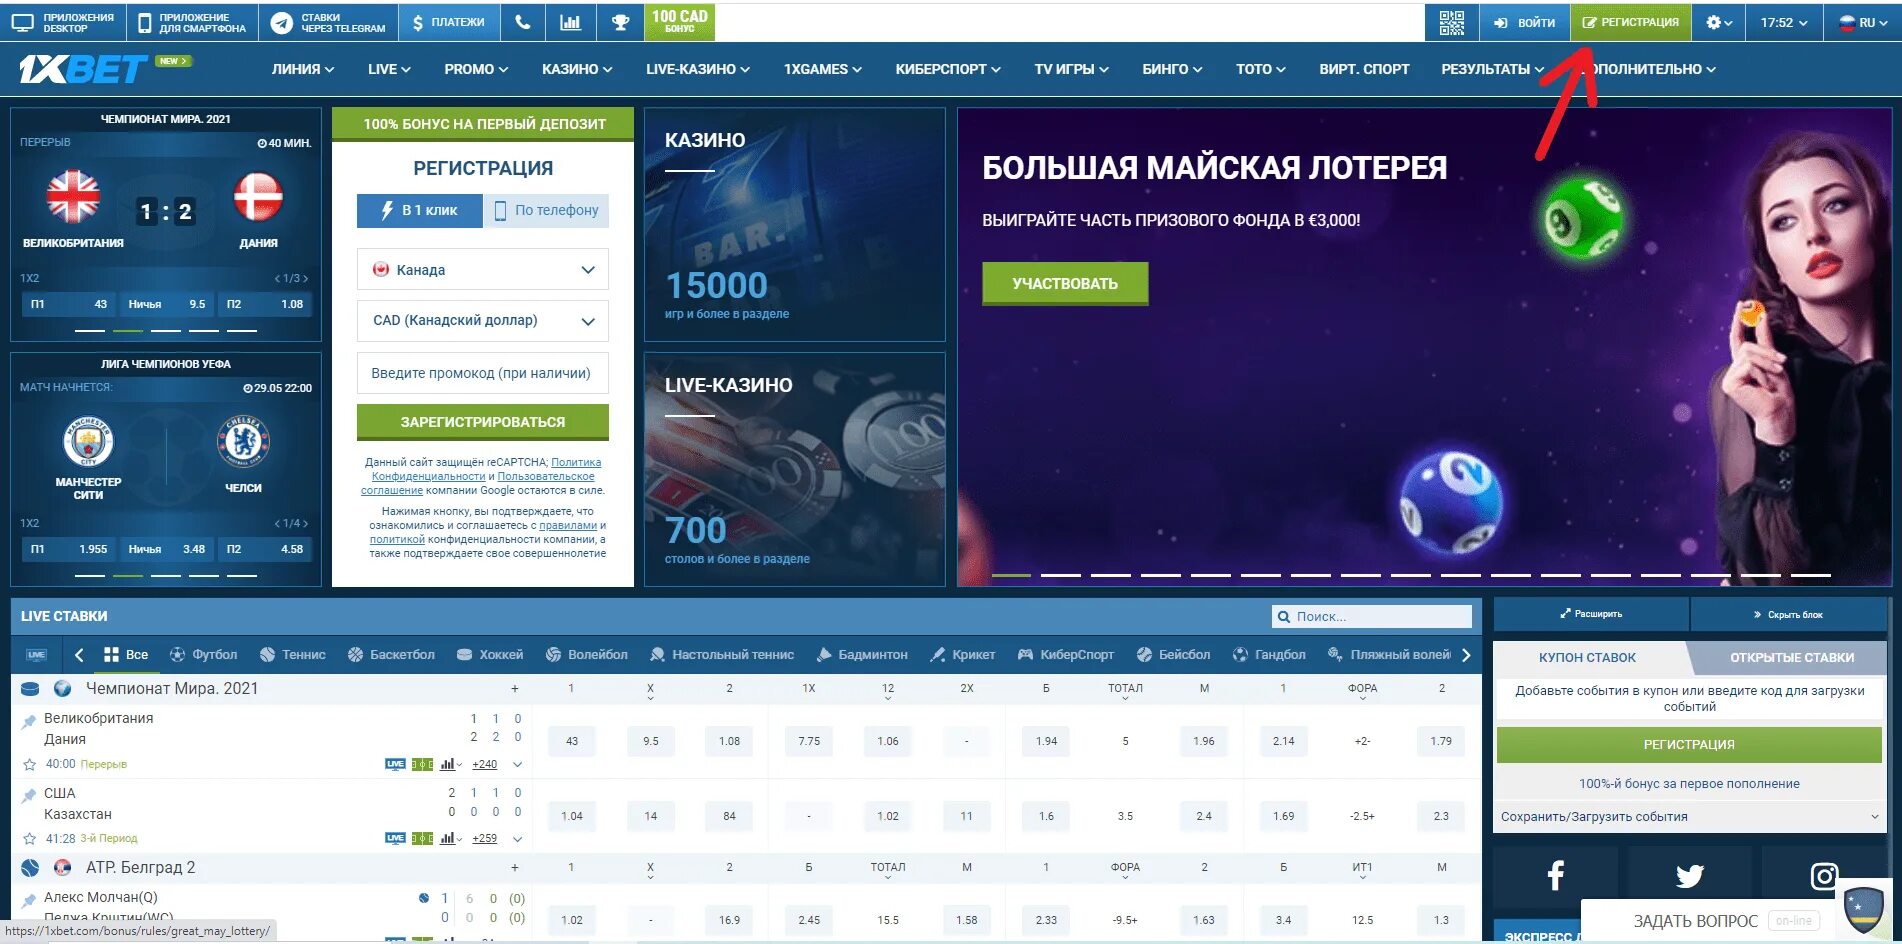Select first indicator under Лига Чемпионов card
Image resolution: width=1902 pixels, height=944 pixels.
point(90,575)
